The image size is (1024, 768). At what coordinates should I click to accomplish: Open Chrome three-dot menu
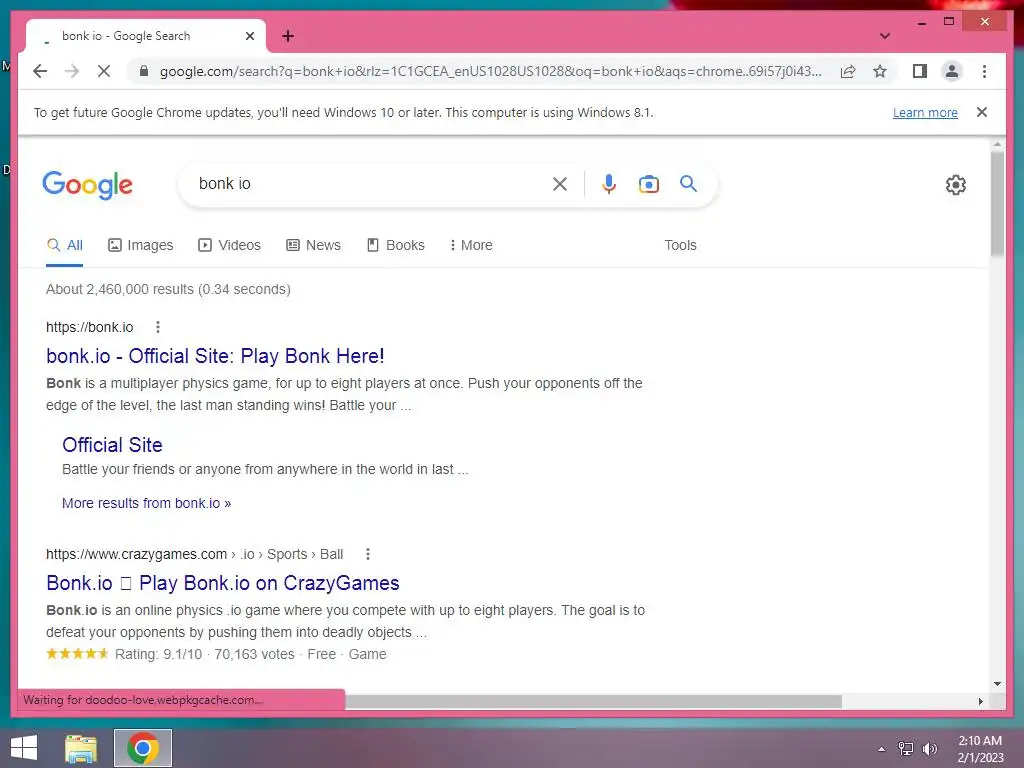[x=984, y=71]
